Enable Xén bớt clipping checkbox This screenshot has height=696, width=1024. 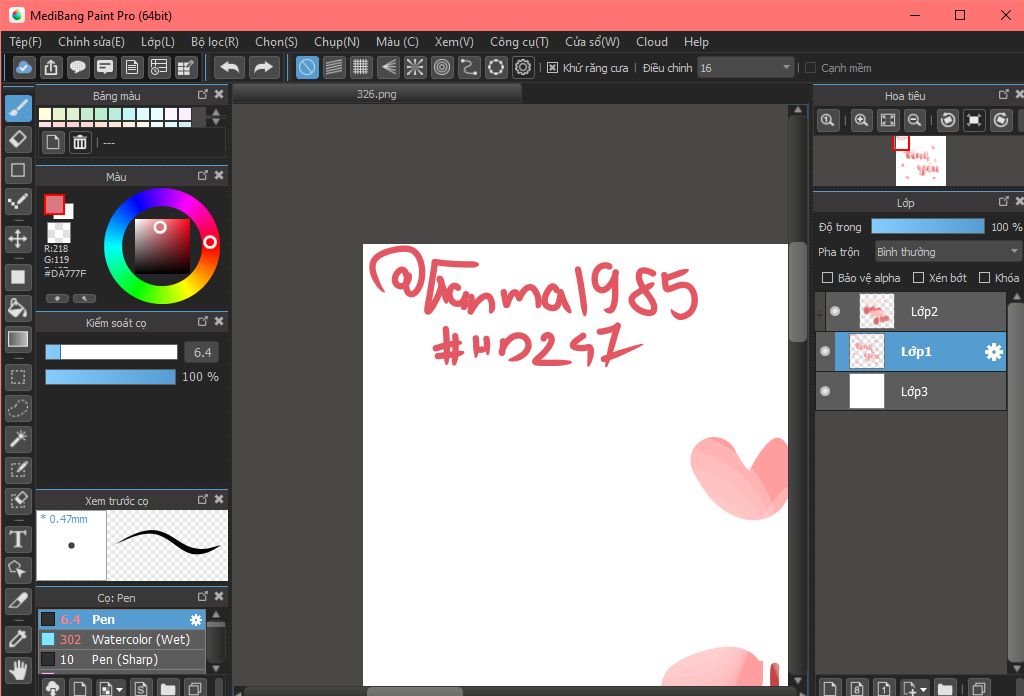(x=918, y=278)
